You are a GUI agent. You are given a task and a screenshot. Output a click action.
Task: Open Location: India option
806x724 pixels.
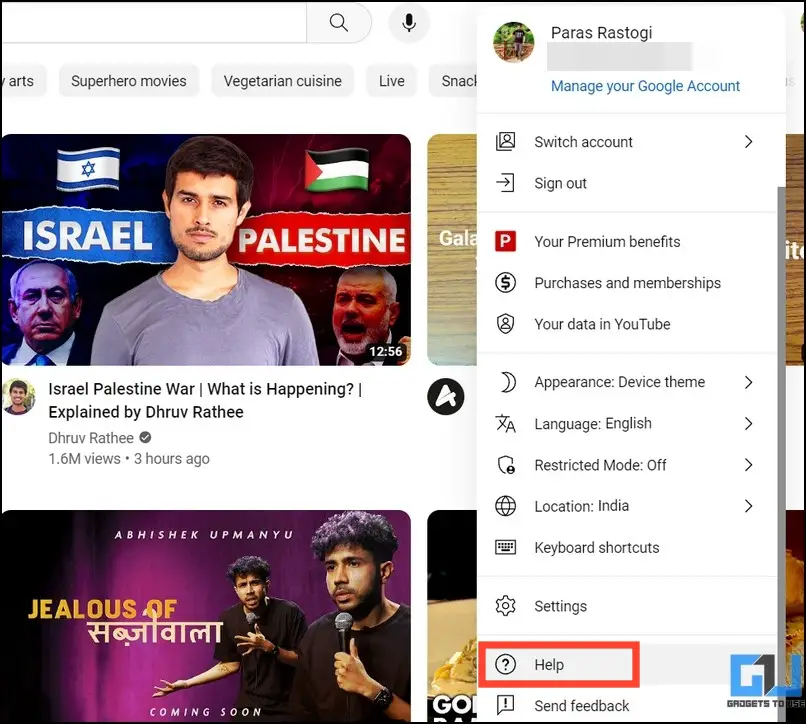[627, 506]
